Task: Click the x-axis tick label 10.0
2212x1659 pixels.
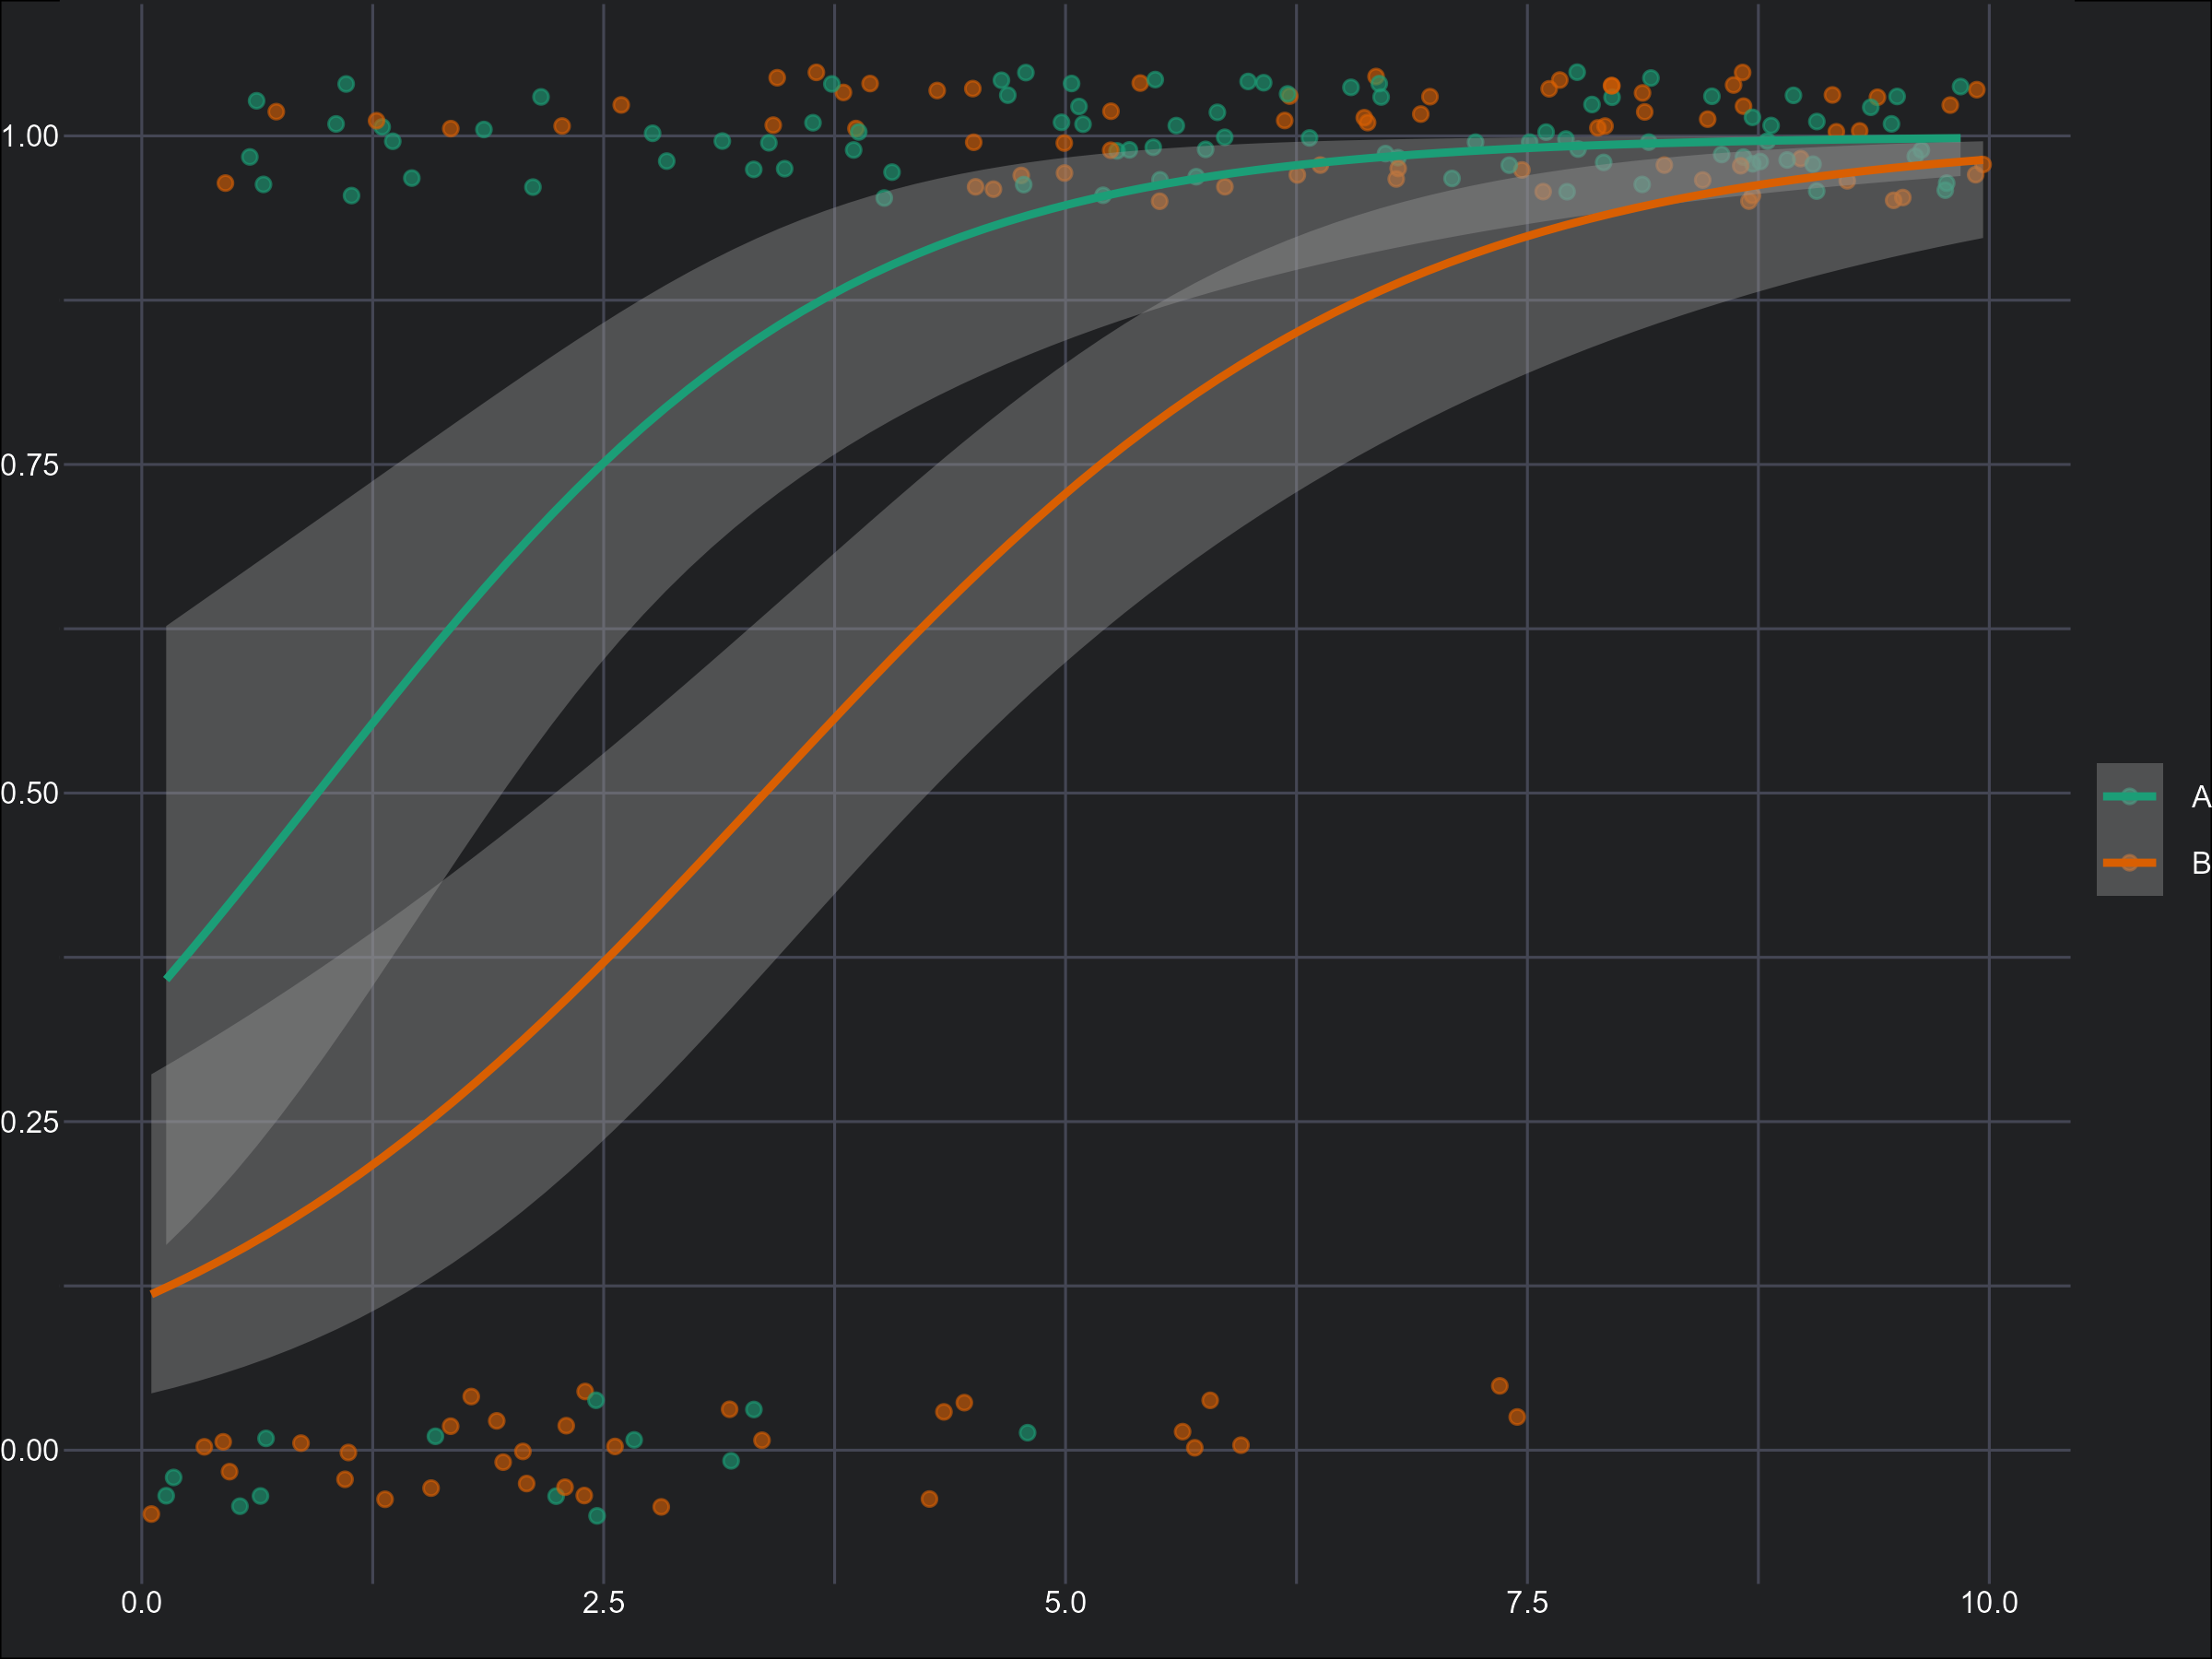Action: [1989, 1603]
